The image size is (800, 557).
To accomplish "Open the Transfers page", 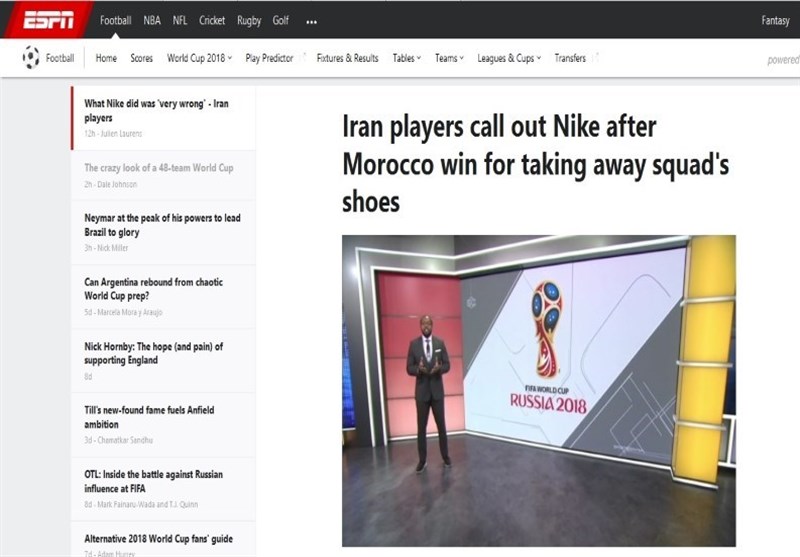I will (x=570, y=58).
